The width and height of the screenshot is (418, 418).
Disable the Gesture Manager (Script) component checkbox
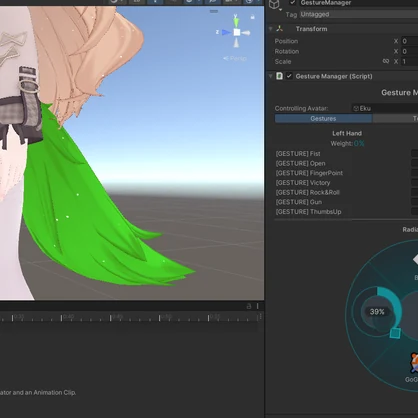point(289,76)
